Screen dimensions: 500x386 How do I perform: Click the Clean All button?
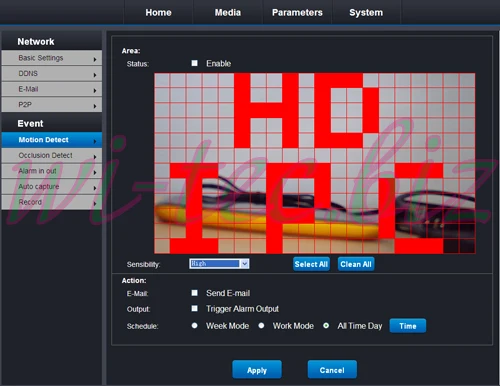[356, 264]
